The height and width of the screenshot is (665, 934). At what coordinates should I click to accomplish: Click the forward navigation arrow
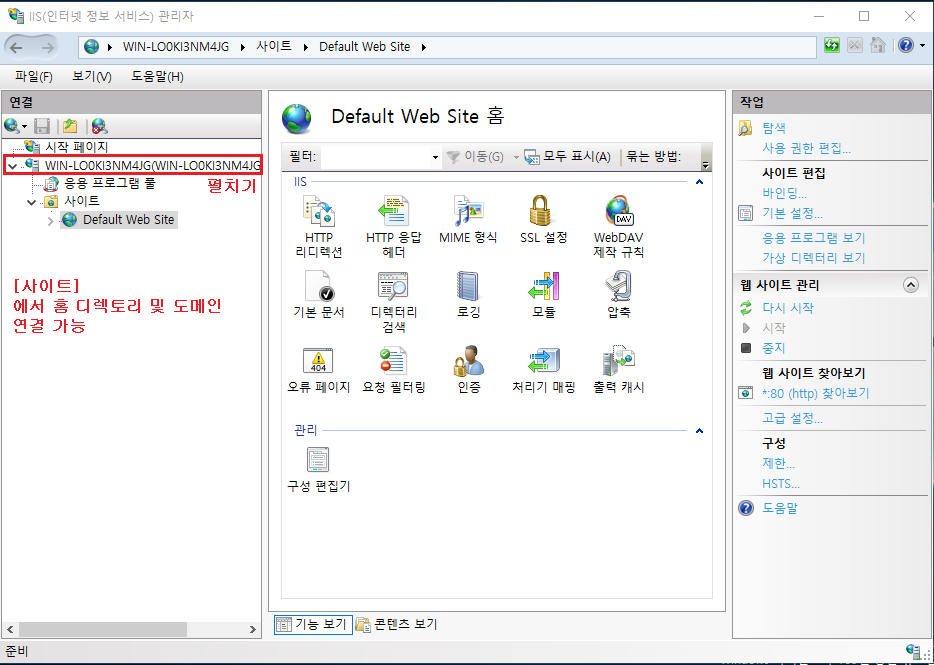[47, 47]
